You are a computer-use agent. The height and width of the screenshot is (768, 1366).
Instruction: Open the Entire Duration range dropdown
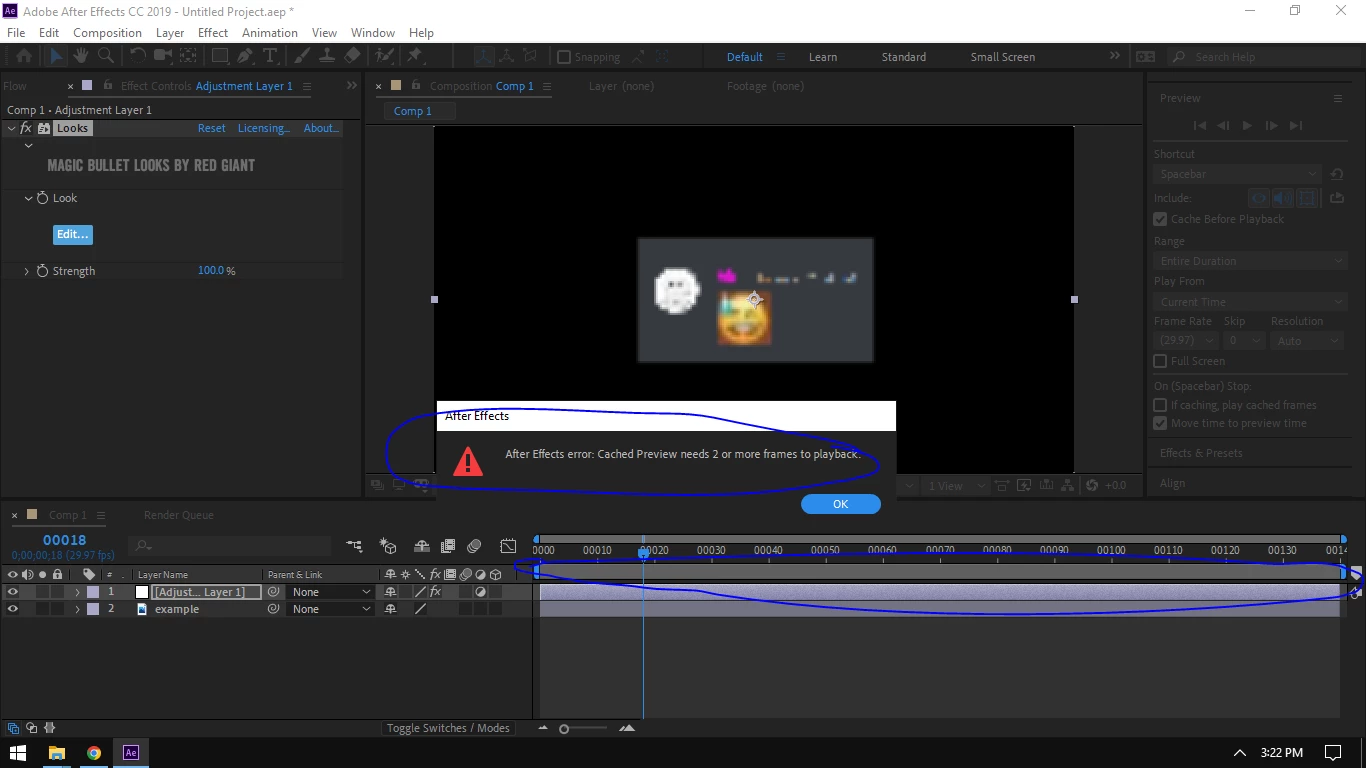coord(1251,261)
